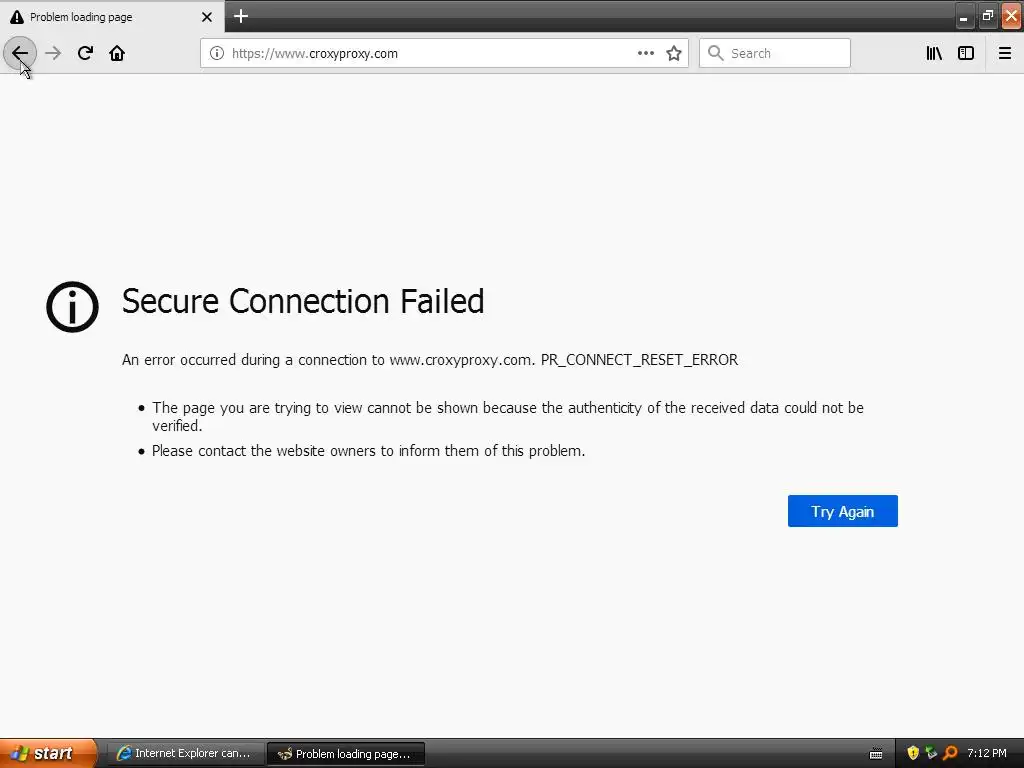Go to the Firefox home page
The height and width of the screenshot is (768, 1024).
point(117,53)
